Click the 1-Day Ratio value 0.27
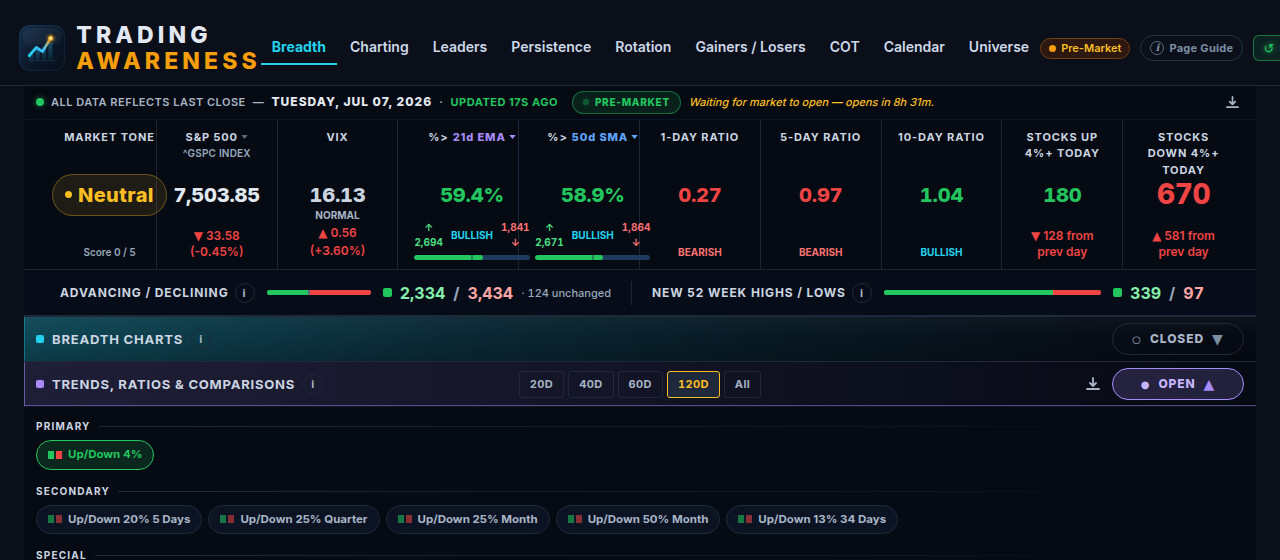 [700, 195]
